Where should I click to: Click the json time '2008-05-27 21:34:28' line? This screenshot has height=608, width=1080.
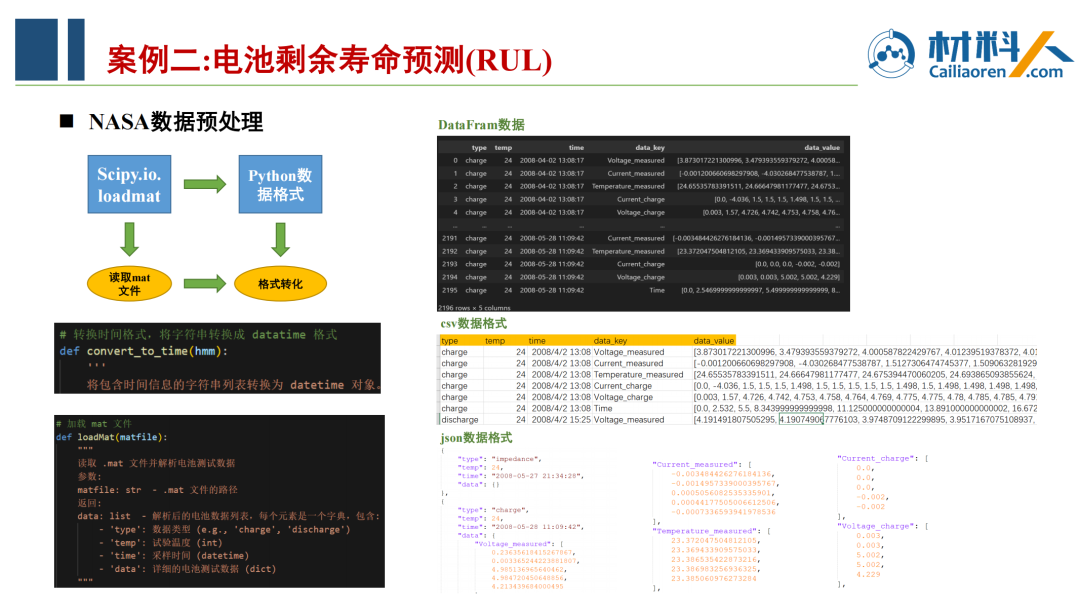click(521, 476)
